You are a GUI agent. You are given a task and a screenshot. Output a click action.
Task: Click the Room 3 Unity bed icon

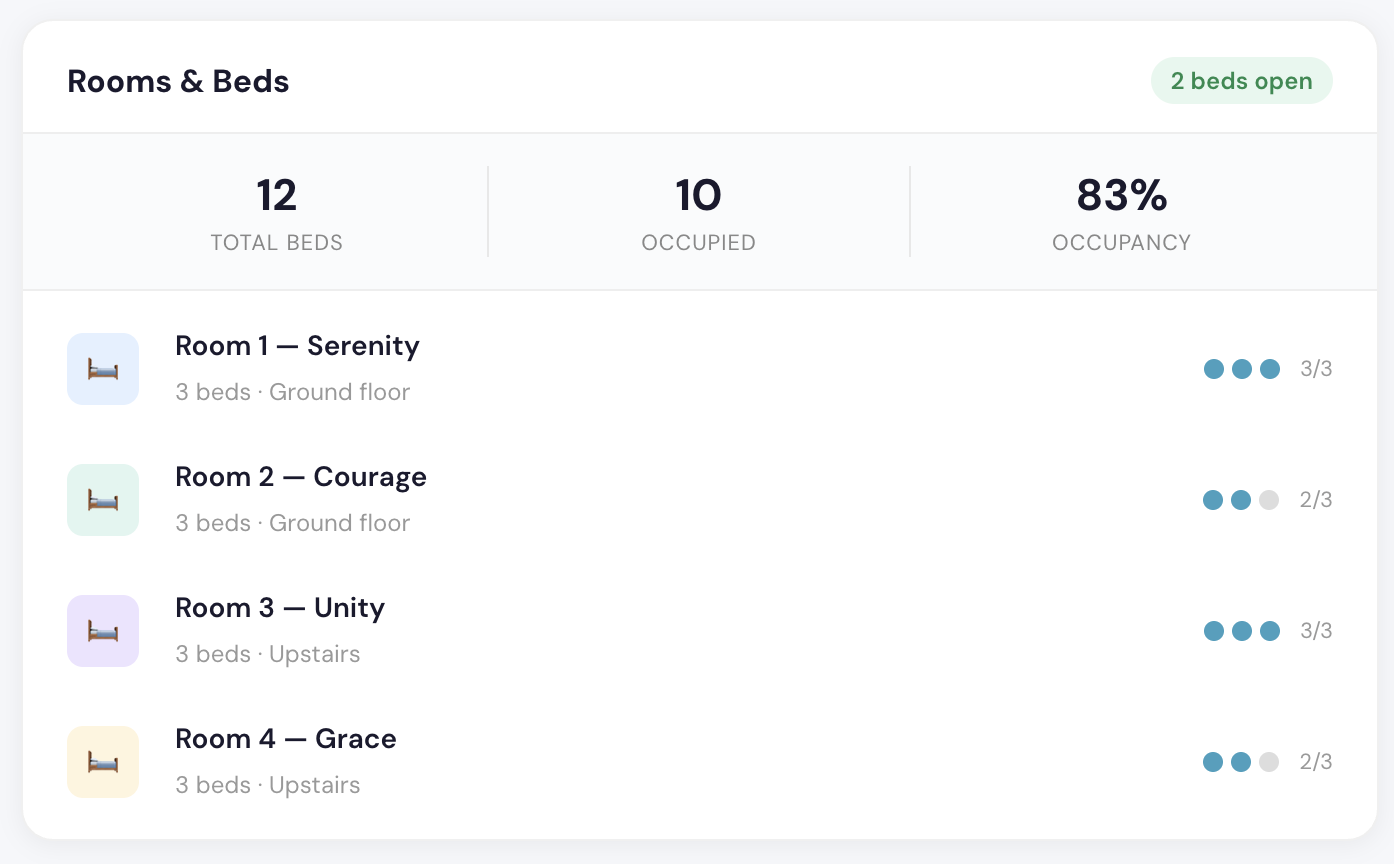[x=103, y=631]
